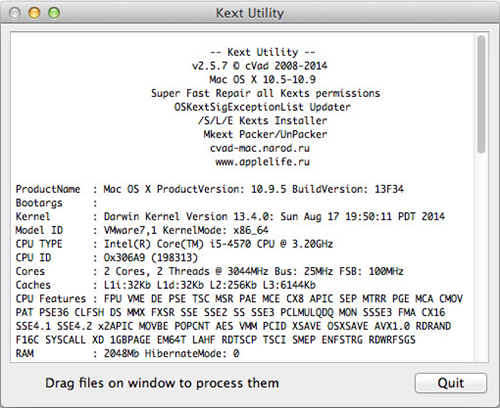Click the 'SSE4.1 SSE4.2 x2APIC' features line
The height and width of the screenshot is (408, 500).
[233, 326]
